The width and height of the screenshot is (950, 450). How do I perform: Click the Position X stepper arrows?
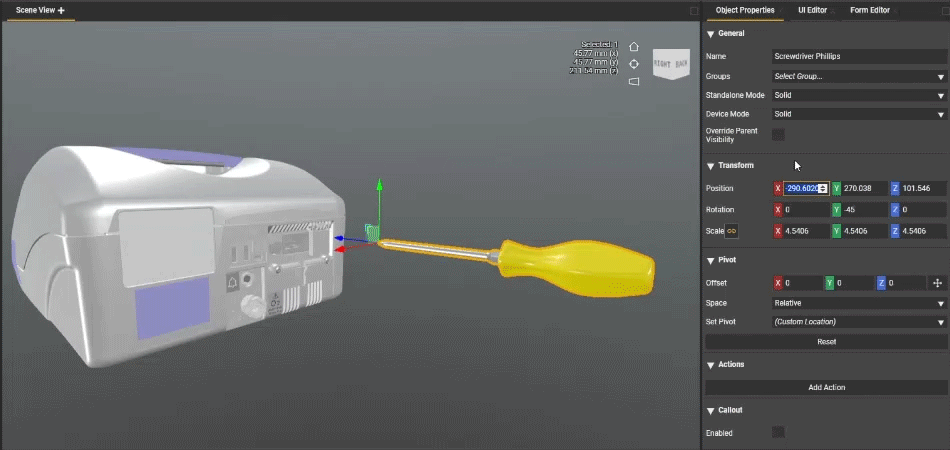click(x=821, y=188)
